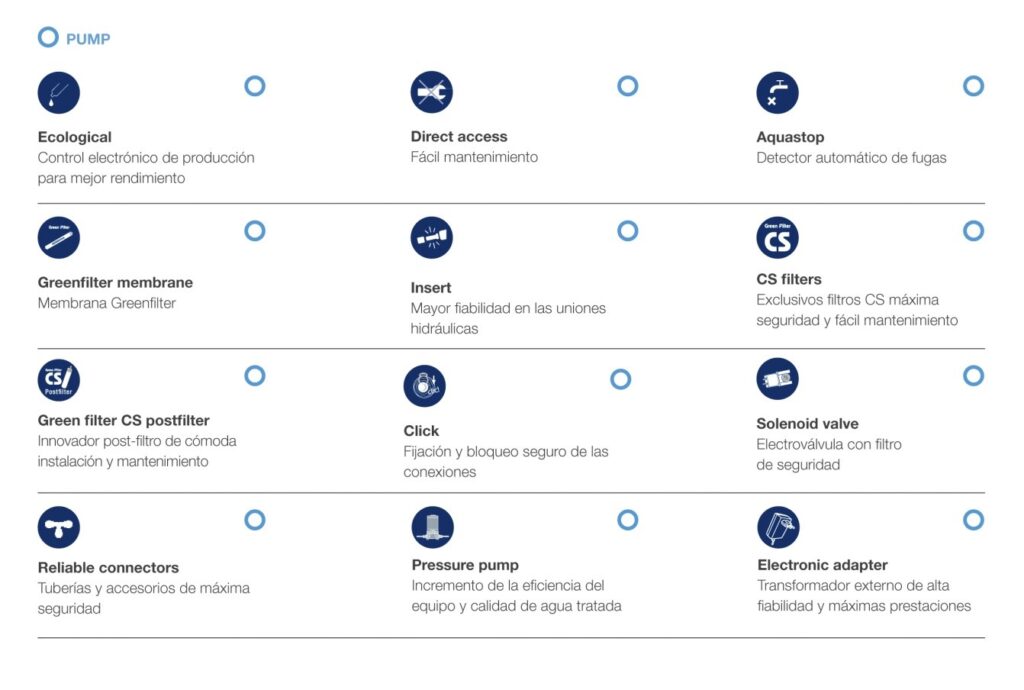Click the Solenoid valve icon

777,380
